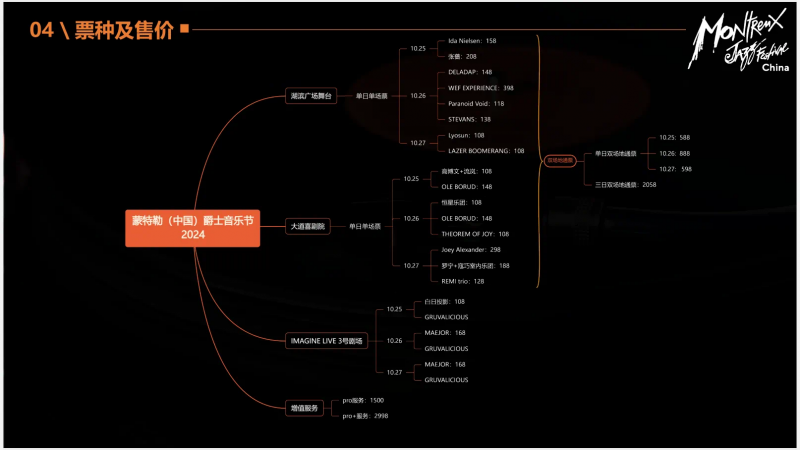
Task: Select the 大道喜剧院 venue node
Action: pyautogui.click(x=308, y=226)
